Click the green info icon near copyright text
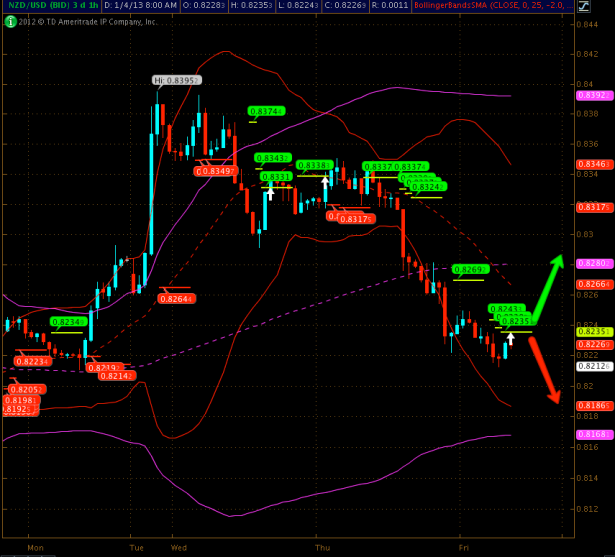This screenshot has height=557, width=615. click(9, 21)
